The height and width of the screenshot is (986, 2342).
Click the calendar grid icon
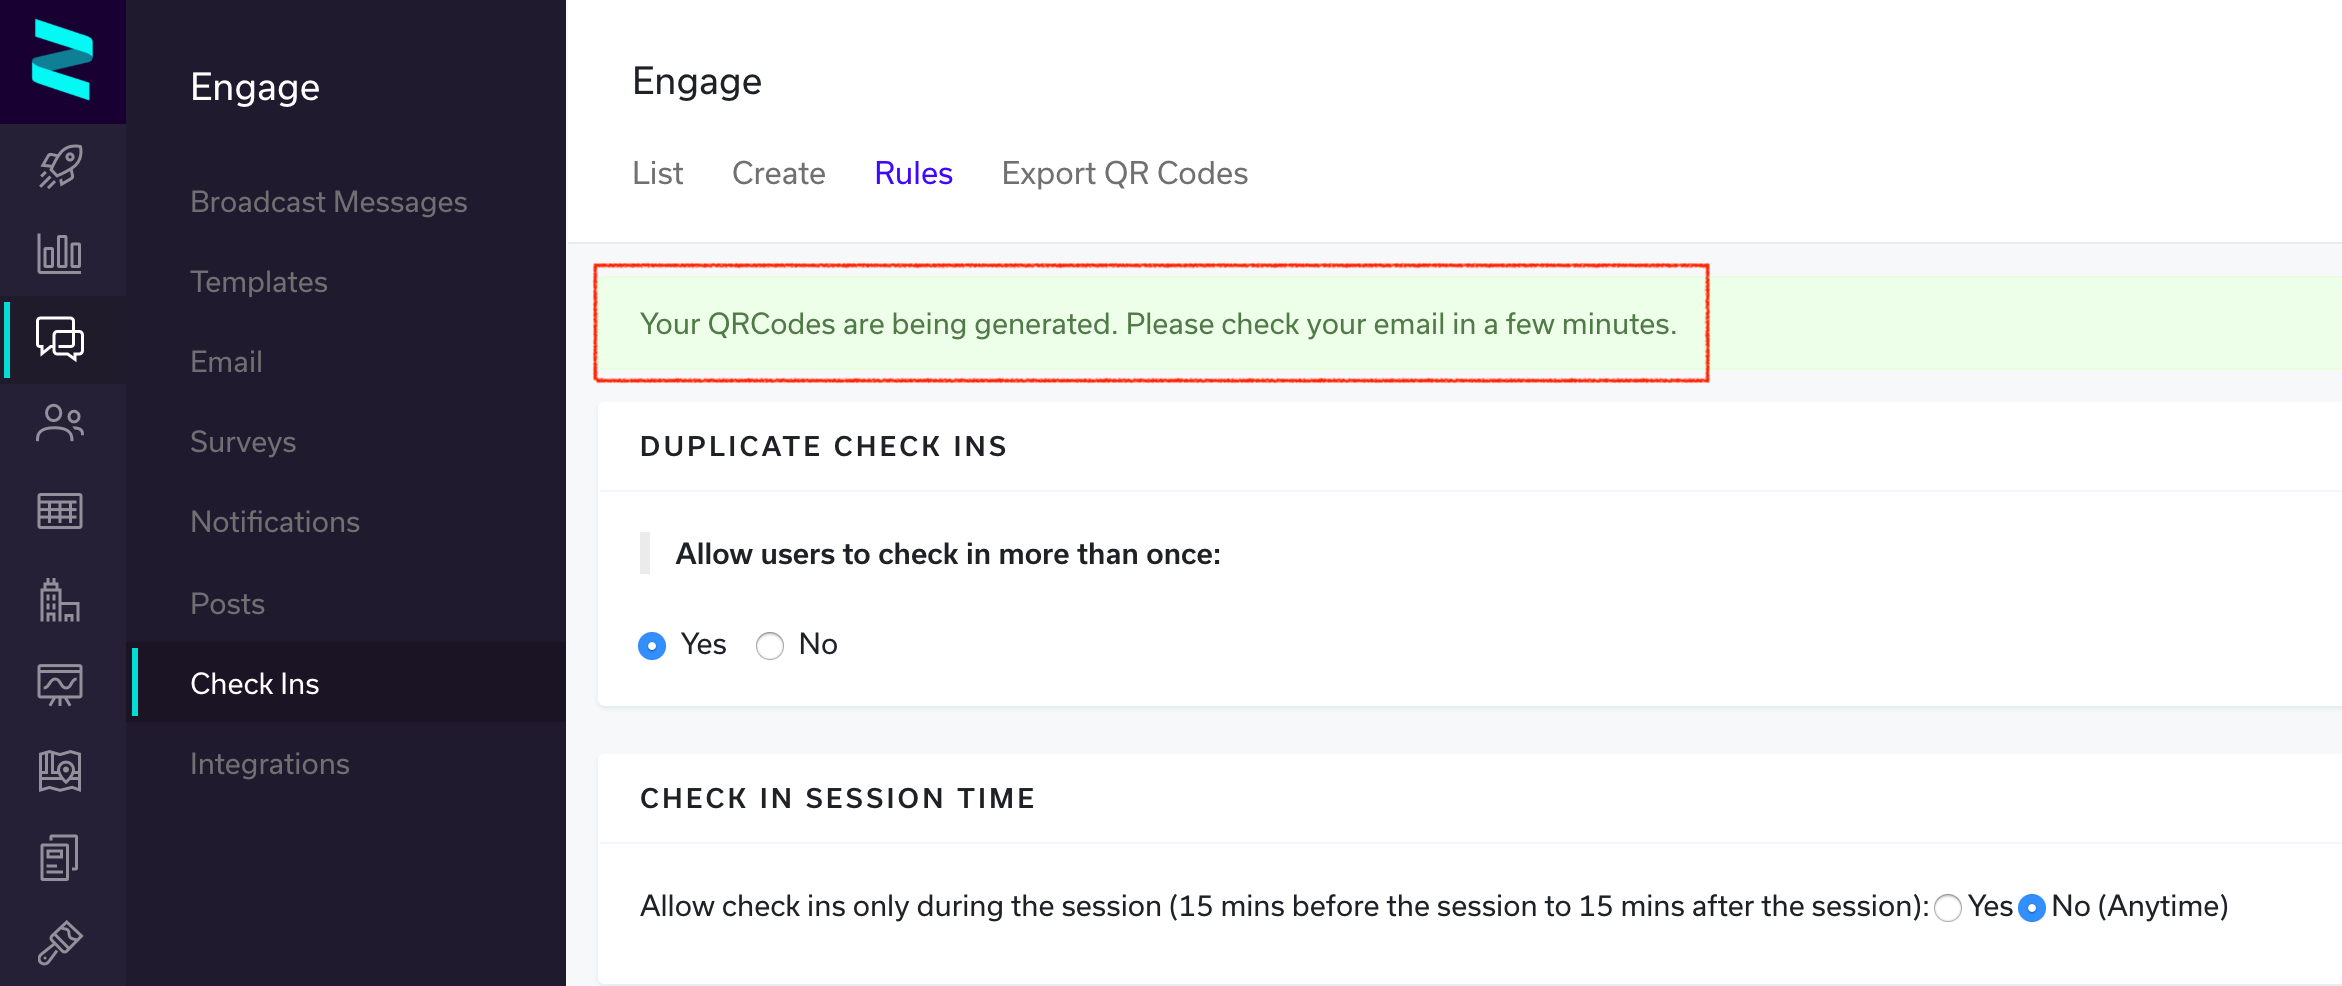pyautogui.click(x=60, y=511)
